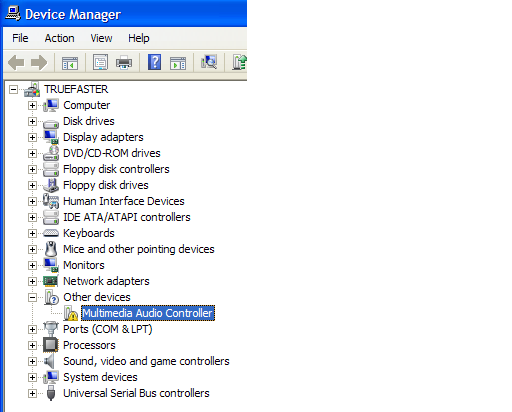Screen dimensions: 512x412
Task: Open the View menu
Action: pyautogui.click(x=101, y=38)
